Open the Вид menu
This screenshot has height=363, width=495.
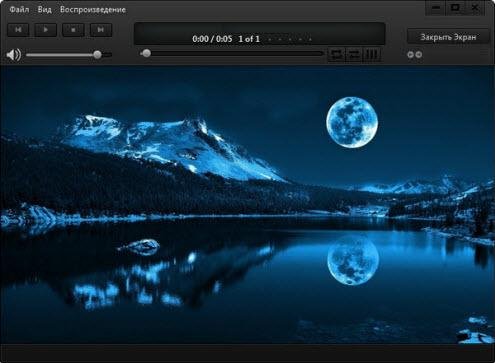tap(44, 10)
